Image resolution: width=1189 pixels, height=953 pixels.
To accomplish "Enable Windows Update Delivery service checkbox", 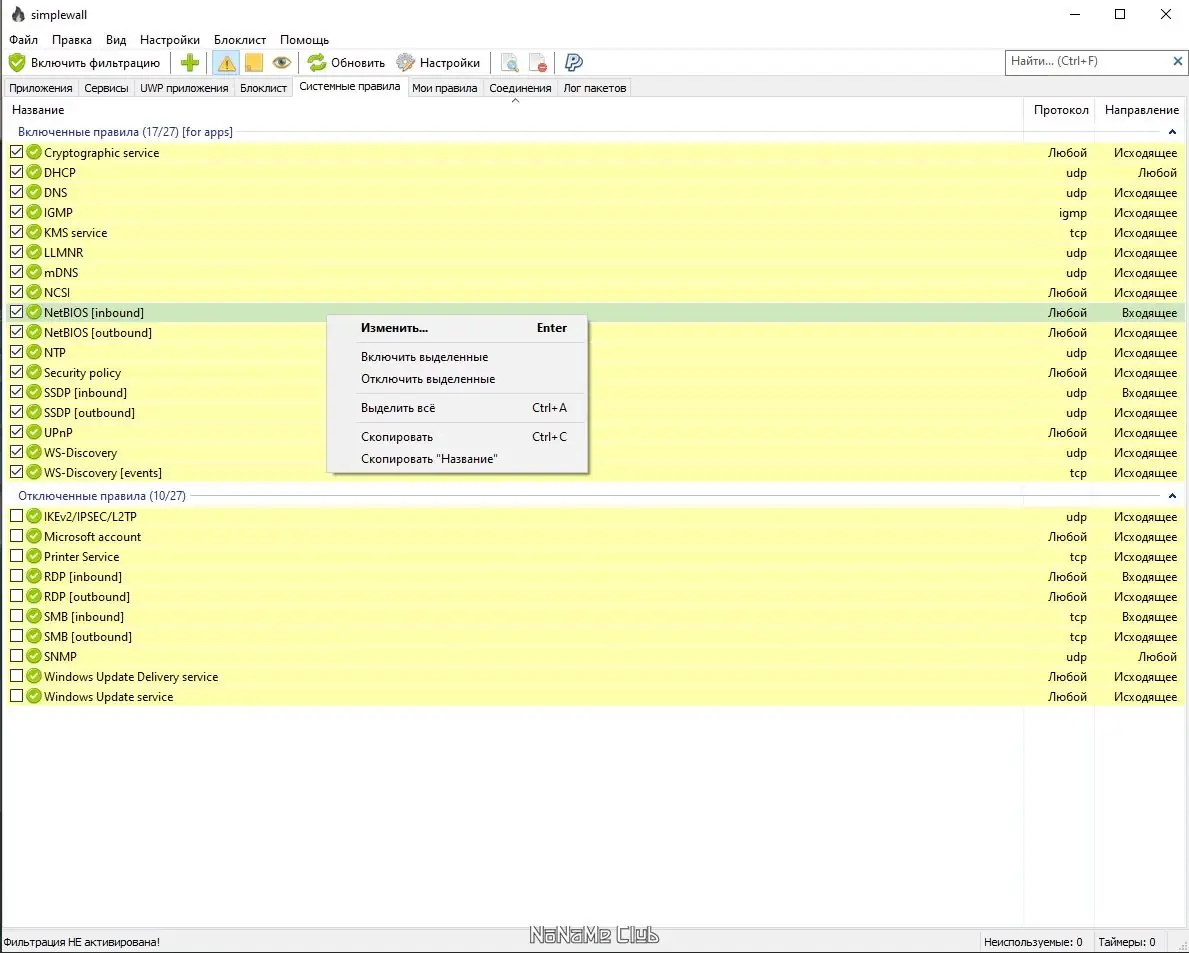I will 17,676.
